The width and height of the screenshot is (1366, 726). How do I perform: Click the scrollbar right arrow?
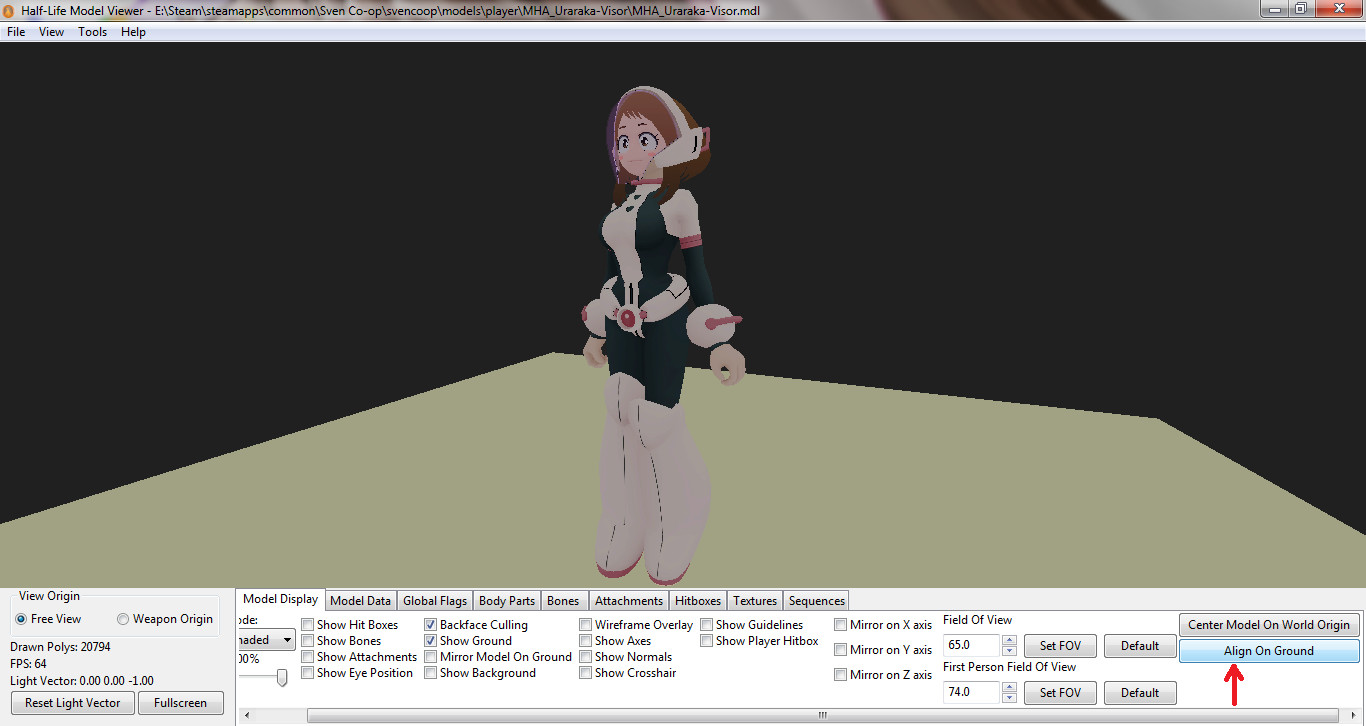point(1352,715)
